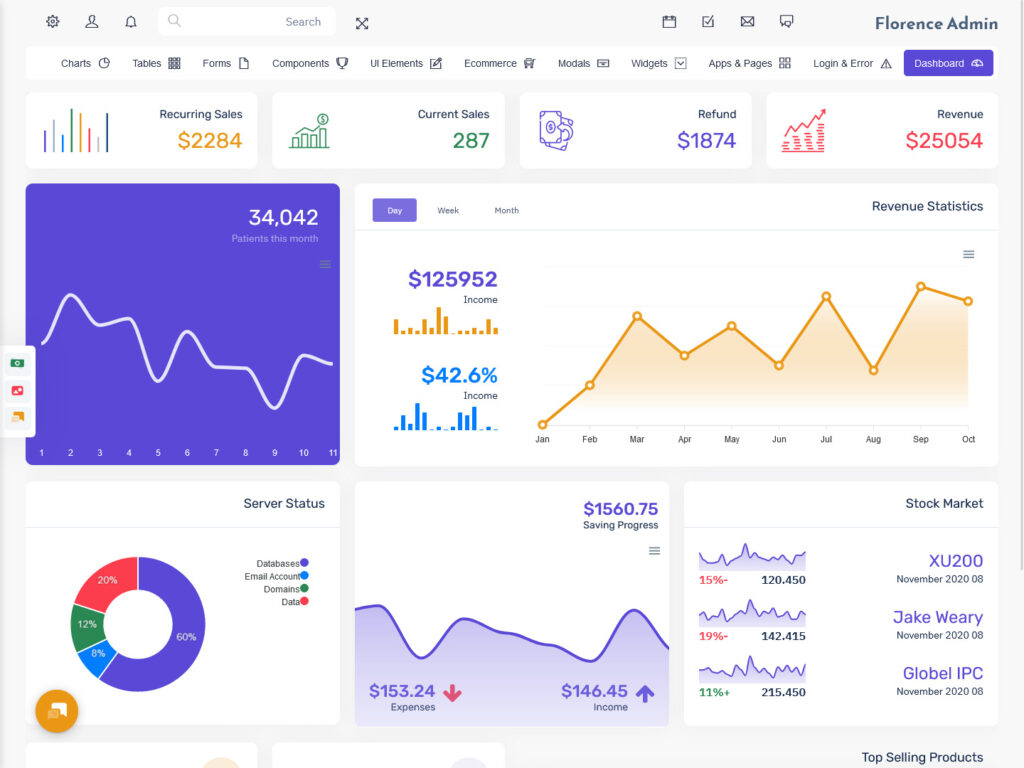This screenshot has width=1024, height=768.
Task: Click the red image icon in the side panel
Action: [17, 390]
